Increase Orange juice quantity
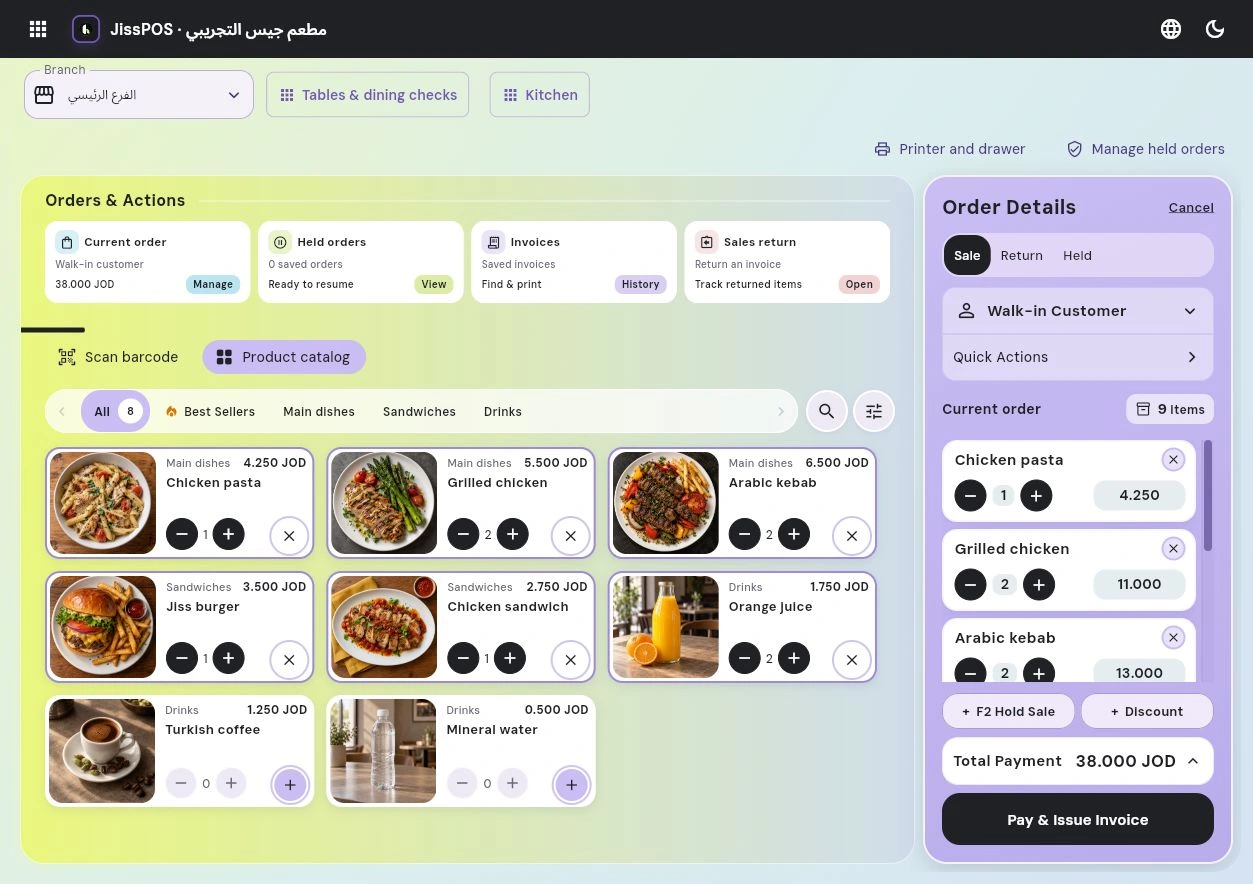 point(794,658)
